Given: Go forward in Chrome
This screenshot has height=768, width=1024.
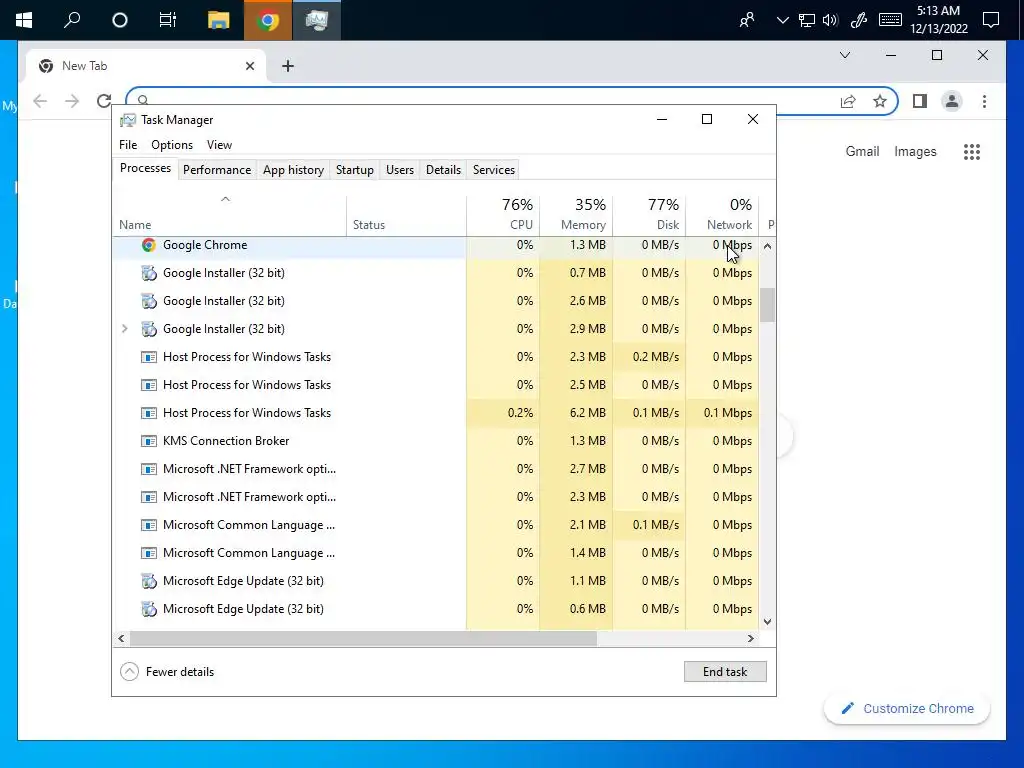Looking at the screenshot, I should 72,101.
